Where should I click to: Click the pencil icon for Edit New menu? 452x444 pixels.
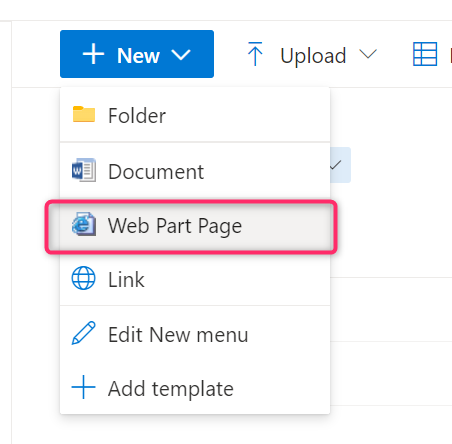(83, 333)
